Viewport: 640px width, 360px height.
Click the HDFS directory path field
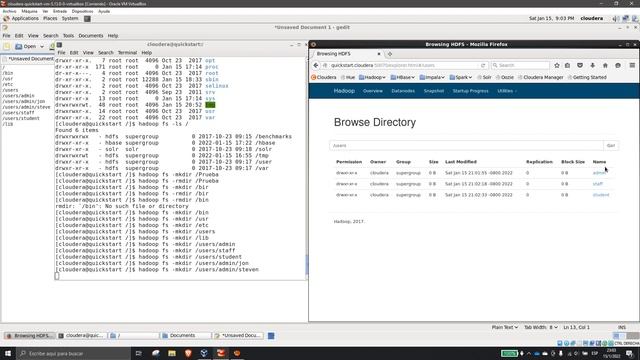466,146
